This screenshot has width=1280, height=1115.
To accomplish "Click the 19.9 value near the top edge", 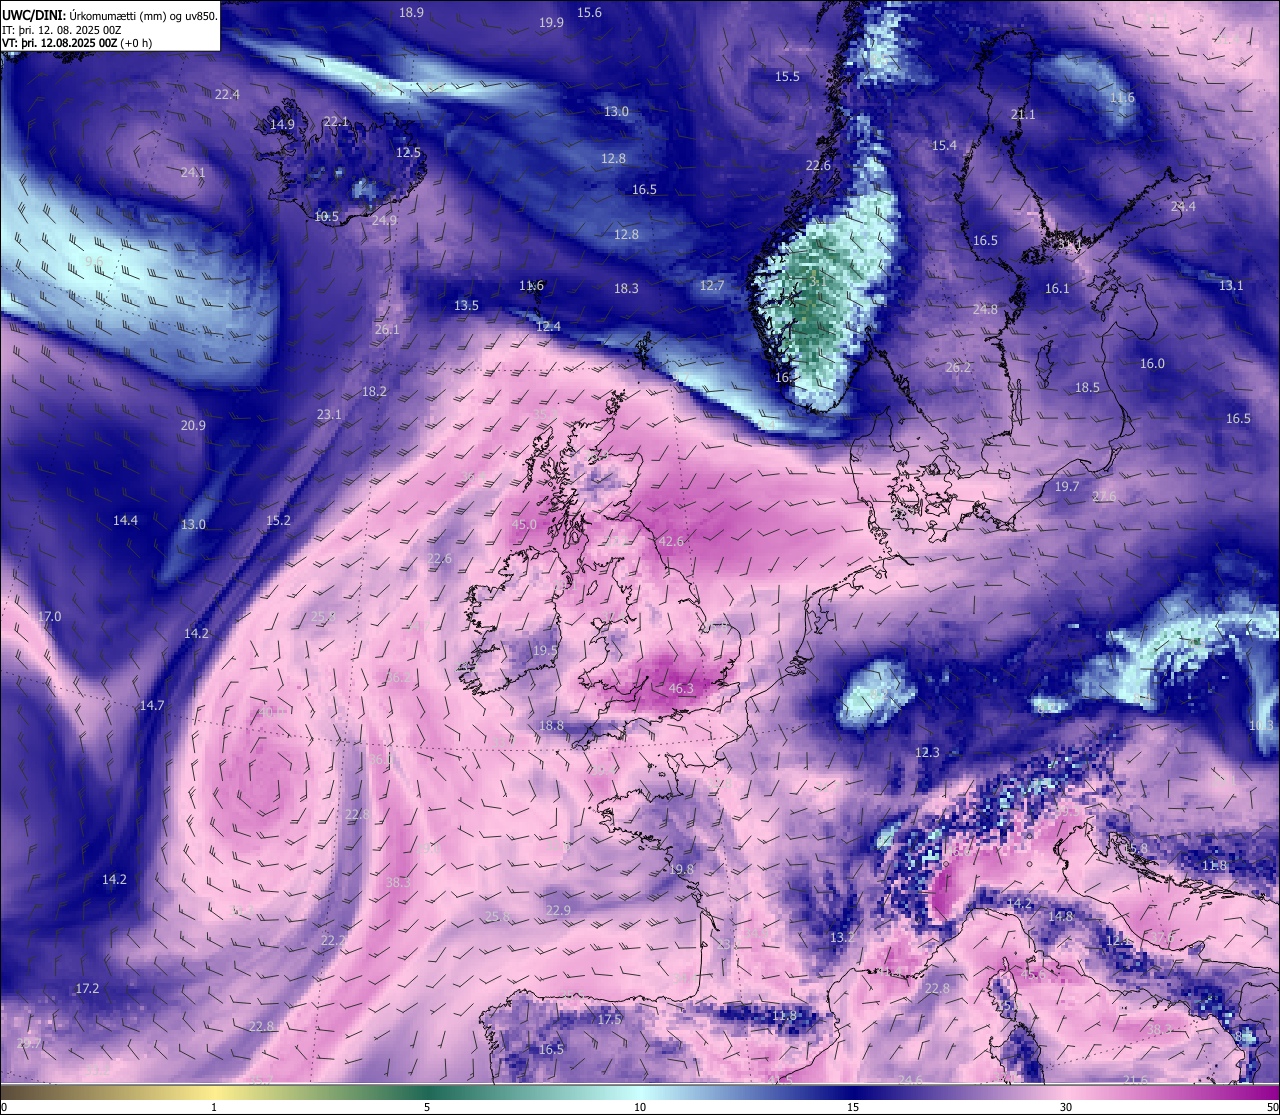I will tap(551, 22).
